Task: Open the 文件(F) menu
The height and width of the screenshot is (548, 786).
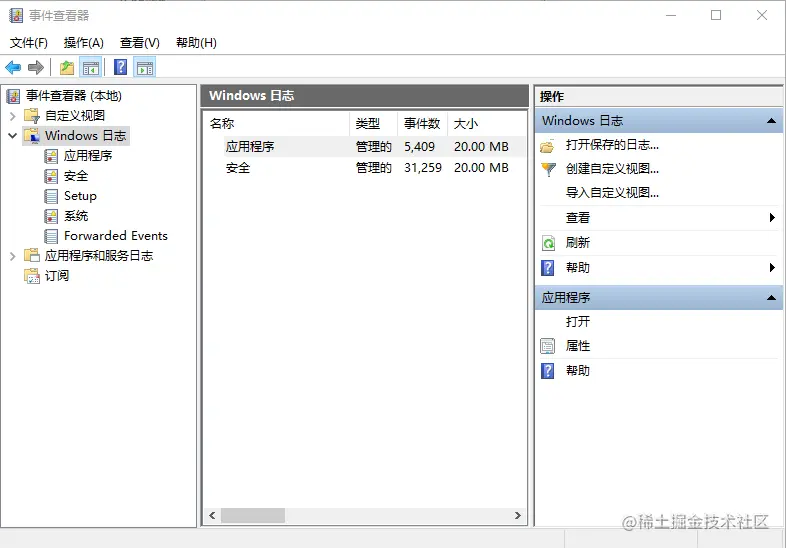Action: 29,43
